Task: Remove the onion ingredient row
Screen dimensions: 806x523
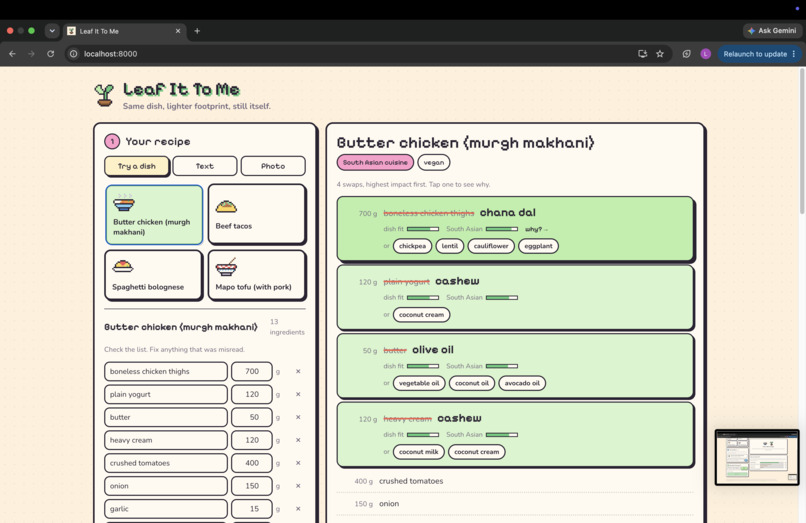Action: coord(298,486)
